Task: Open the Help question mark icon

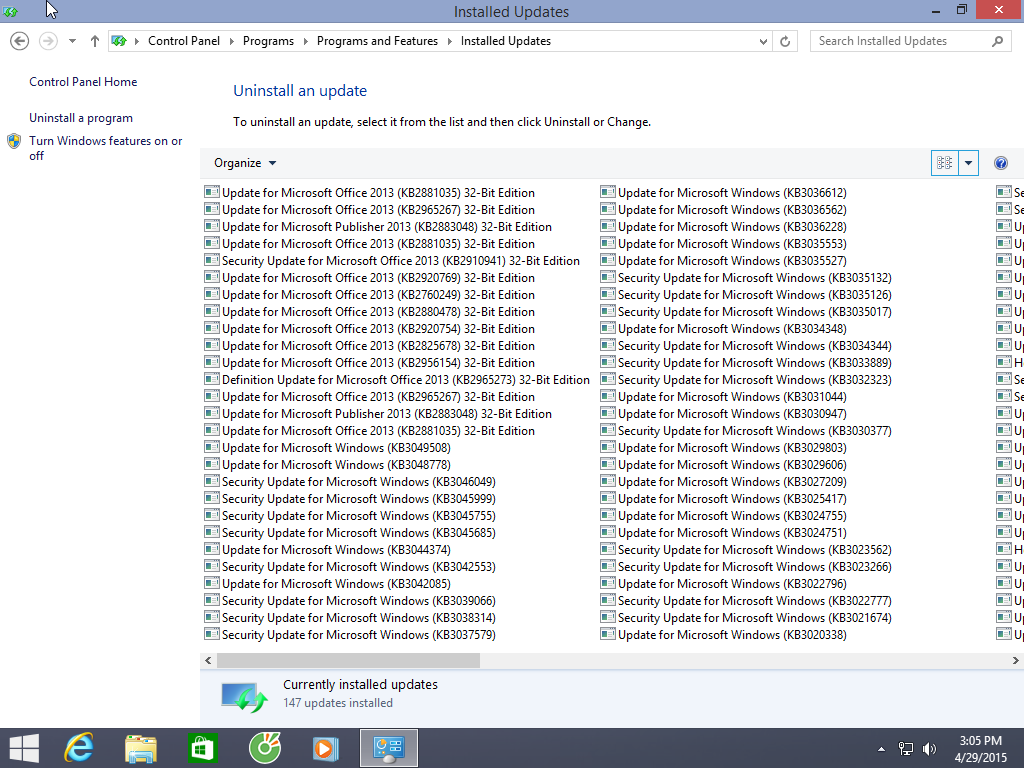Action: point(1000,163)
